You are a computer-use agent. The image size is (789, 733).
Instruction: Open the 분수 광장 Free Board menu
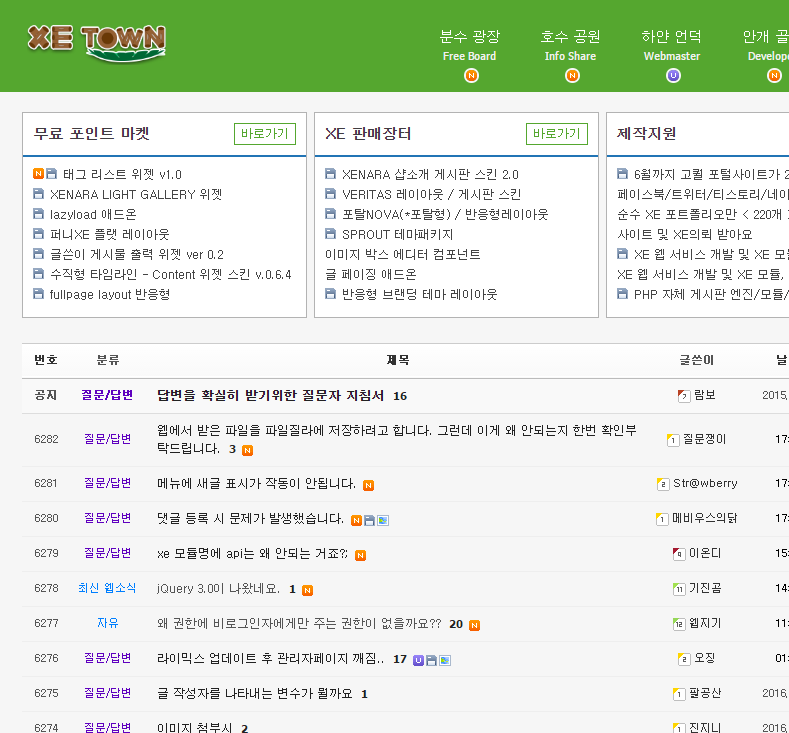(469, 45)
